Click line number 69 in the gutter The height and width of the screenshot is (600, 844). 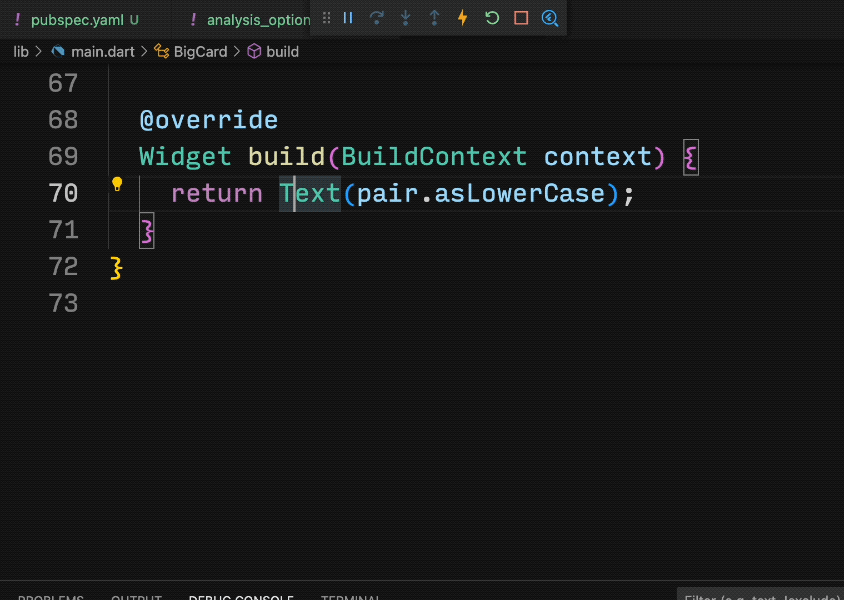click(63, 157)
